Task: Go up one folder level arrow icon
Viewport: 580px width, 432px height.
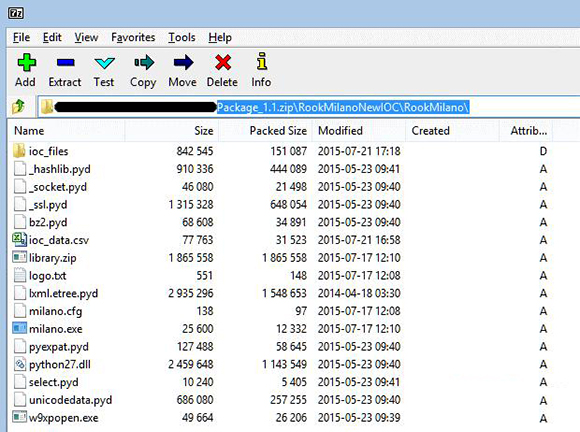Action: click(x=18, y=107)
